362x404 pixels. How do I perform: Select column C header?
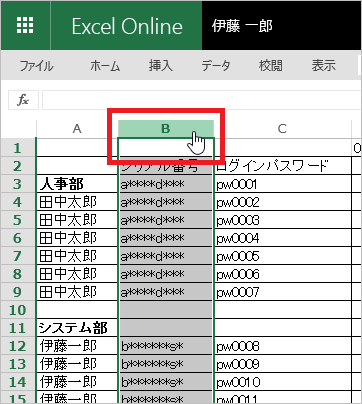point(282,129)
